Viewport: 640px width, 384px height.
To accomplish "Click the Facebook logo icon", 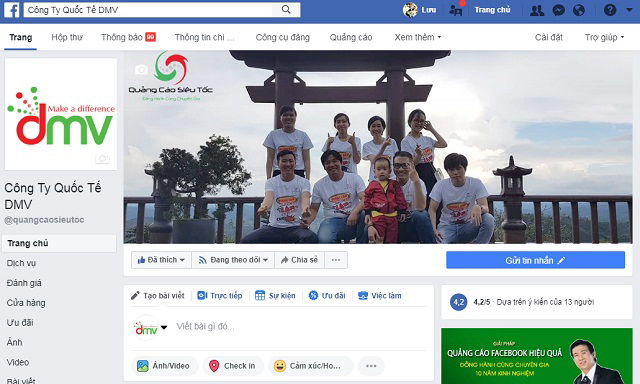I will (11, 10).
